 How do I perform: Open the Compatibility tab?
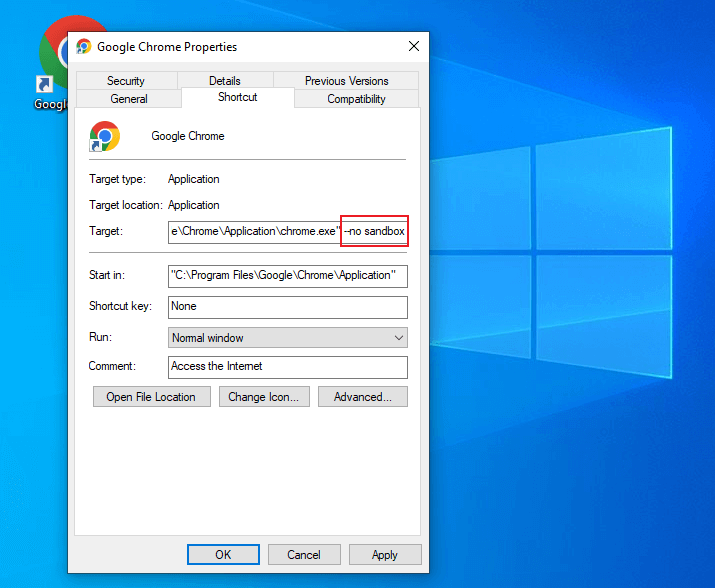pos(356,99)
